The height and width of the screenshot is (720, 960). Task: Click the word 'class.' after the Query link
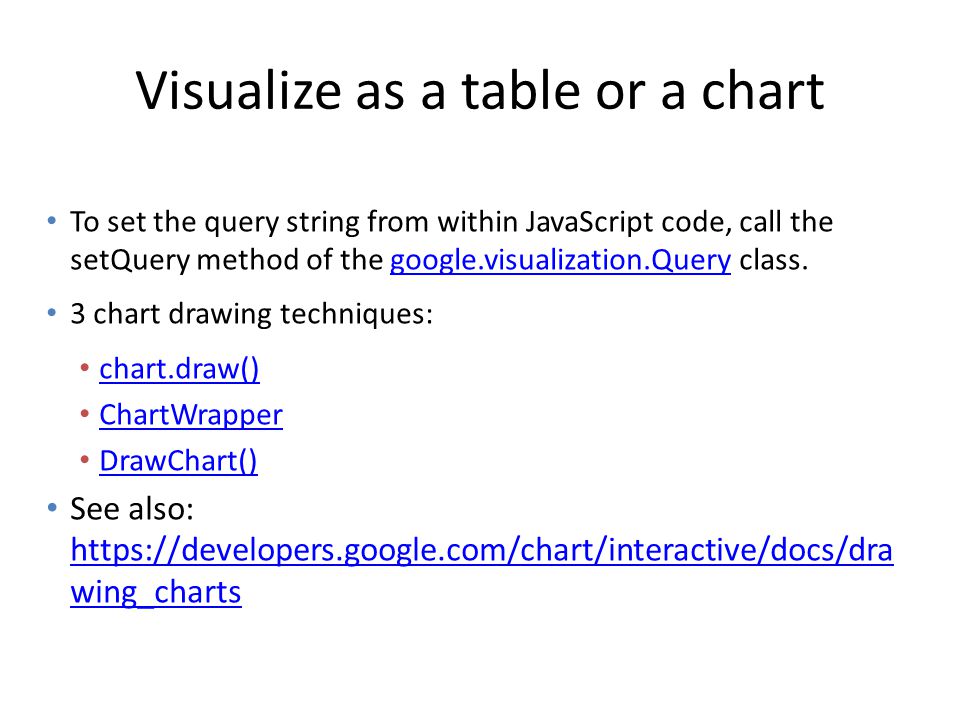tap(774, 260)
